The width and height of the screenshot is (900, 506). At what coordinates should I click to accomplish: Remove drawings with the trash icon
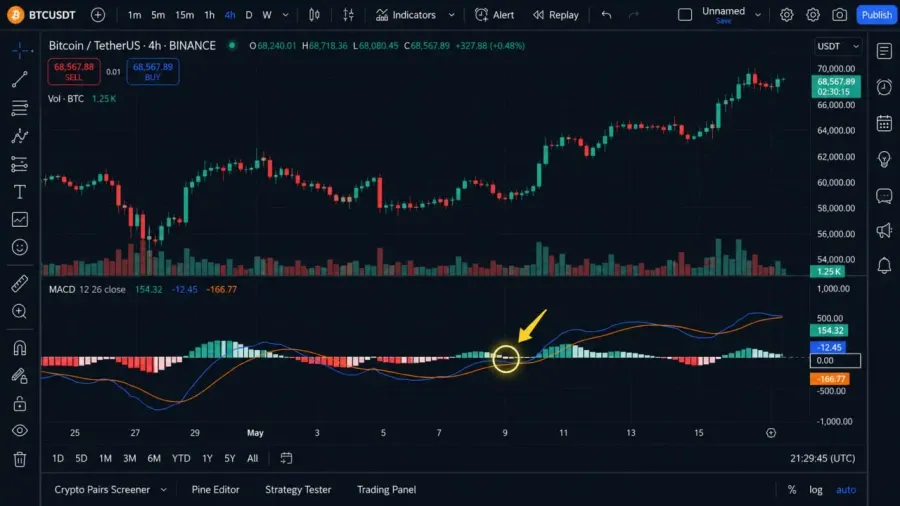[x=20, y=459]
